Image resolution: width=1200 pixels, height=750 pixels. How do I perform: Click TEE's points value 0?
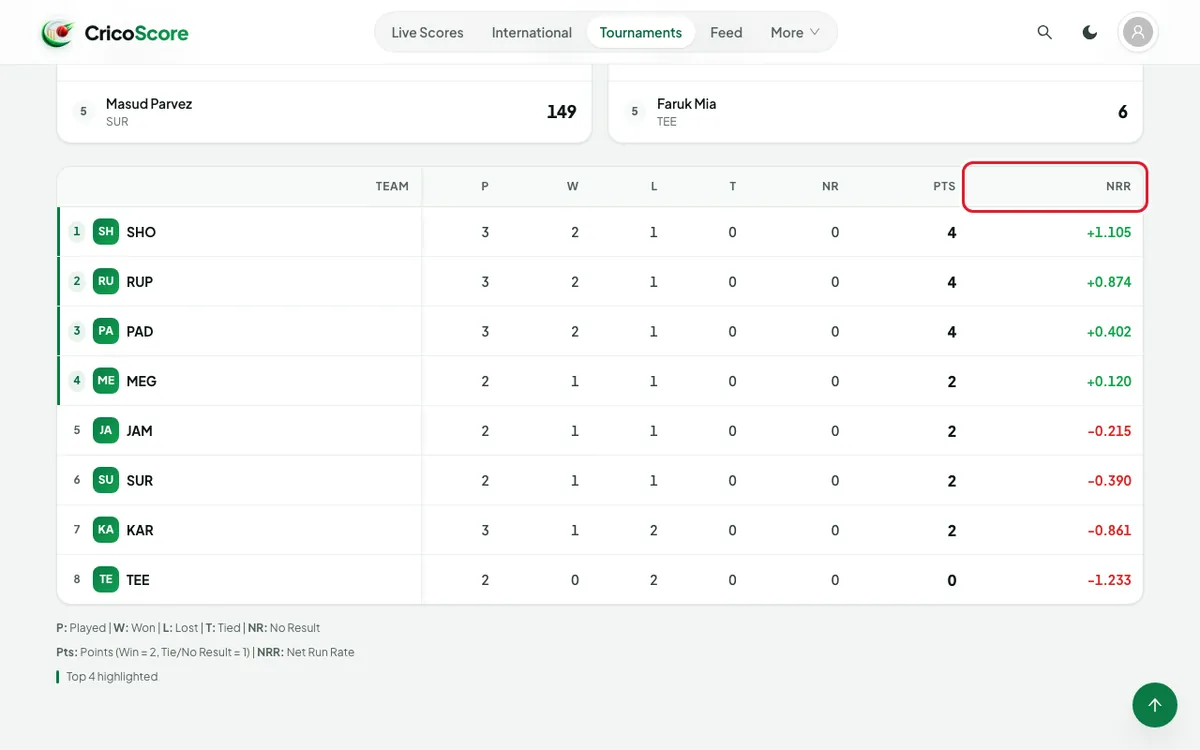pyautogui.click(x=952, y=580)
